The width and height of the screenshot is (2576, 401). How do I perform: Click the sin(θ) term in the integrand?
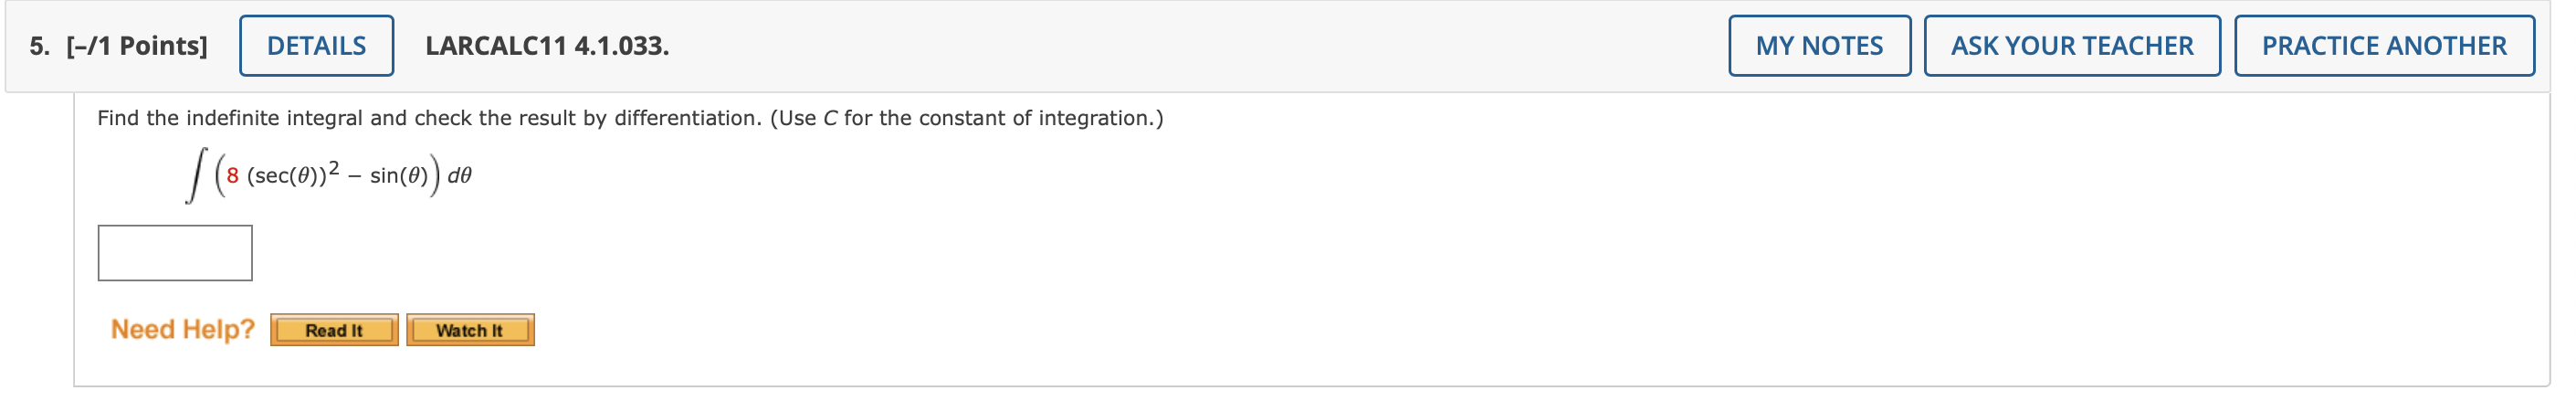(399, 176)
